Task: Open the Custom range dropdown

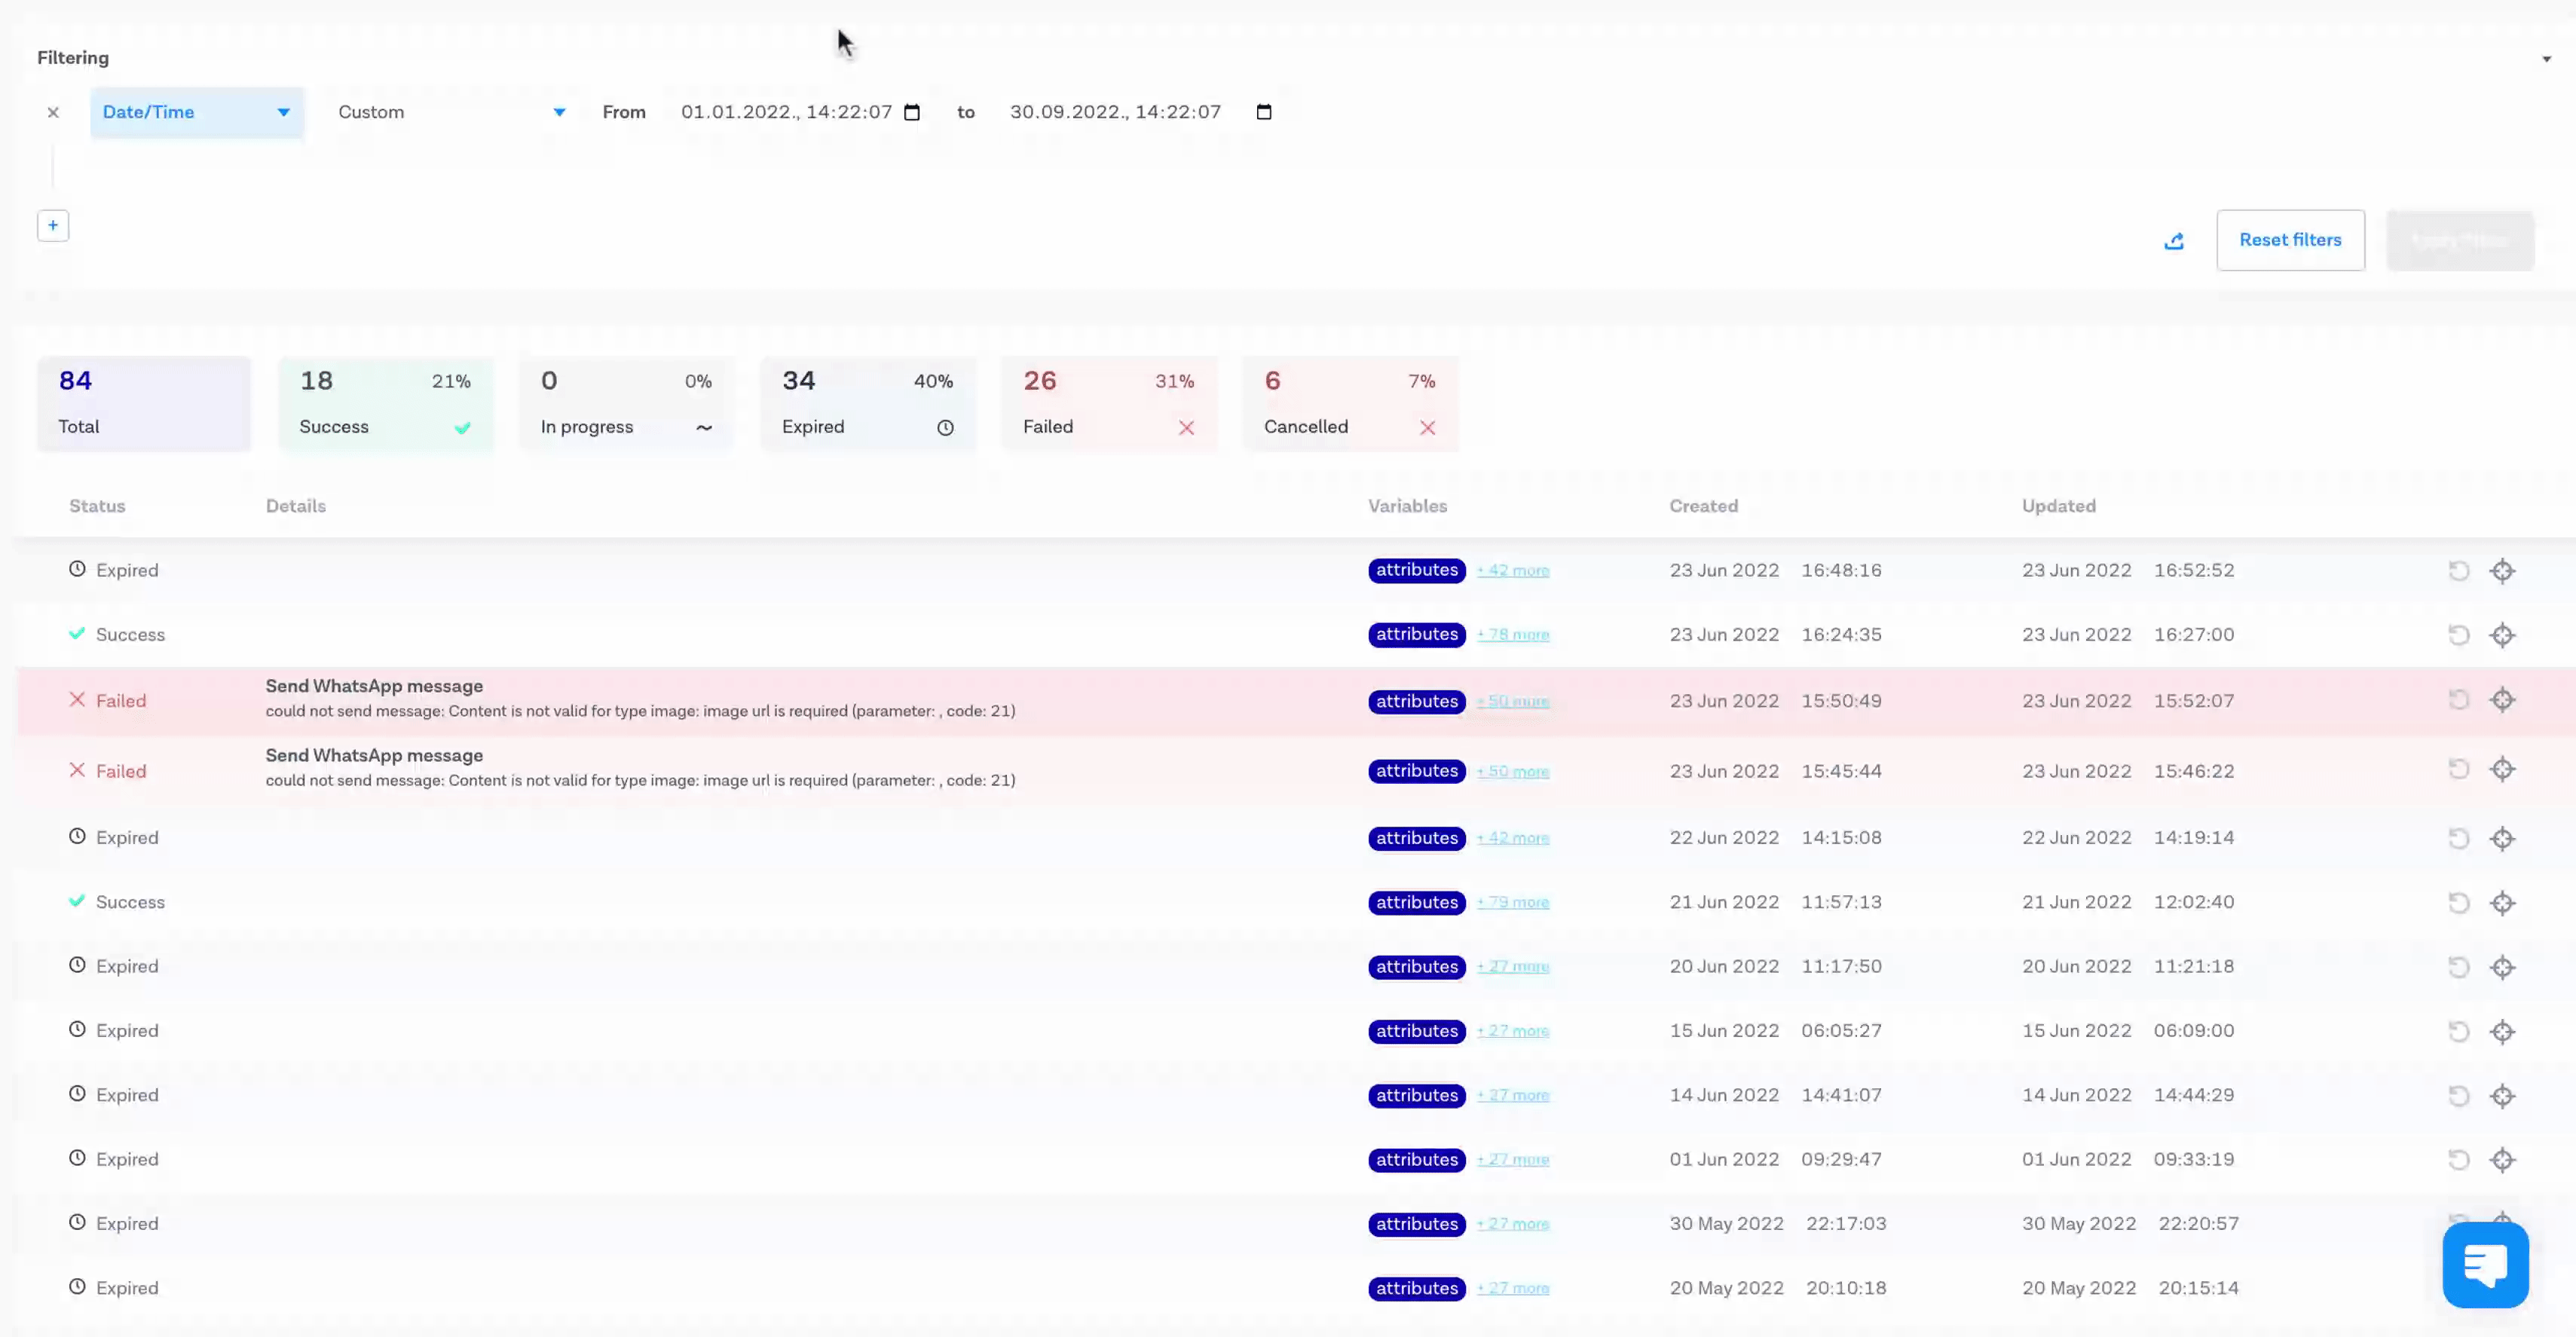Action: [x=451, y=112]
